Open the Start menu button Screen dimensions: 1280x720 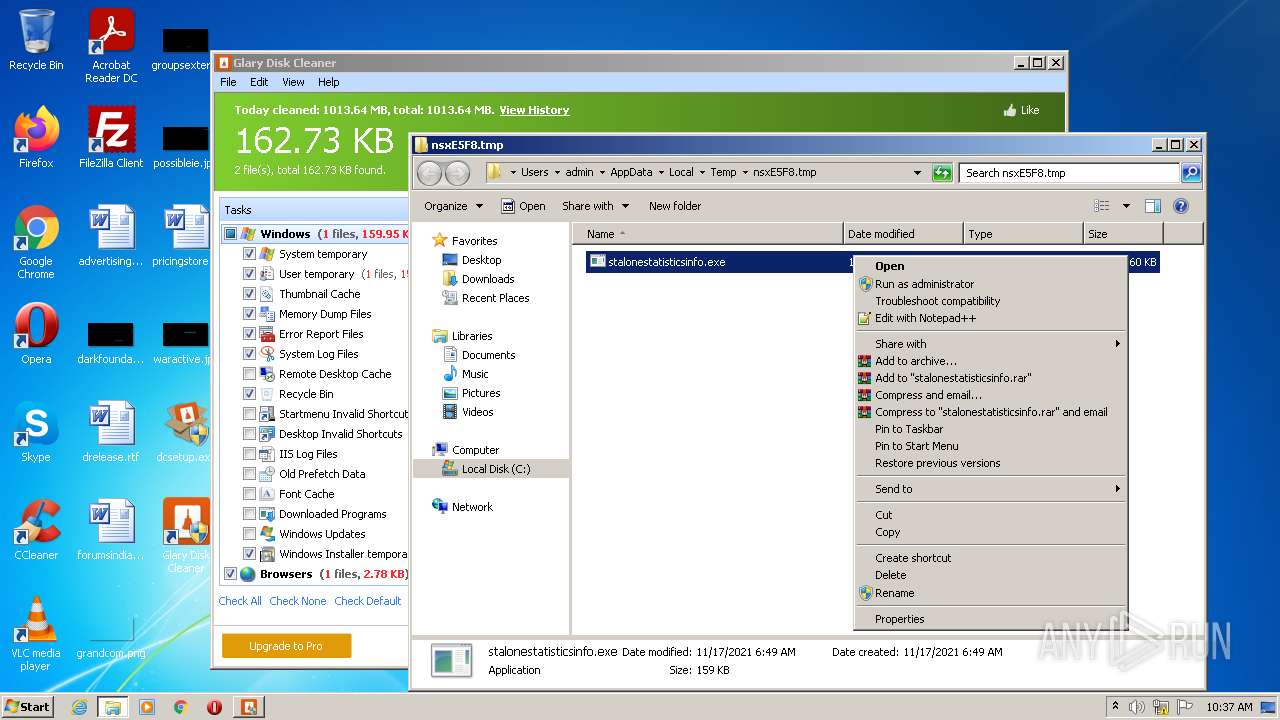tap(27, 707)
